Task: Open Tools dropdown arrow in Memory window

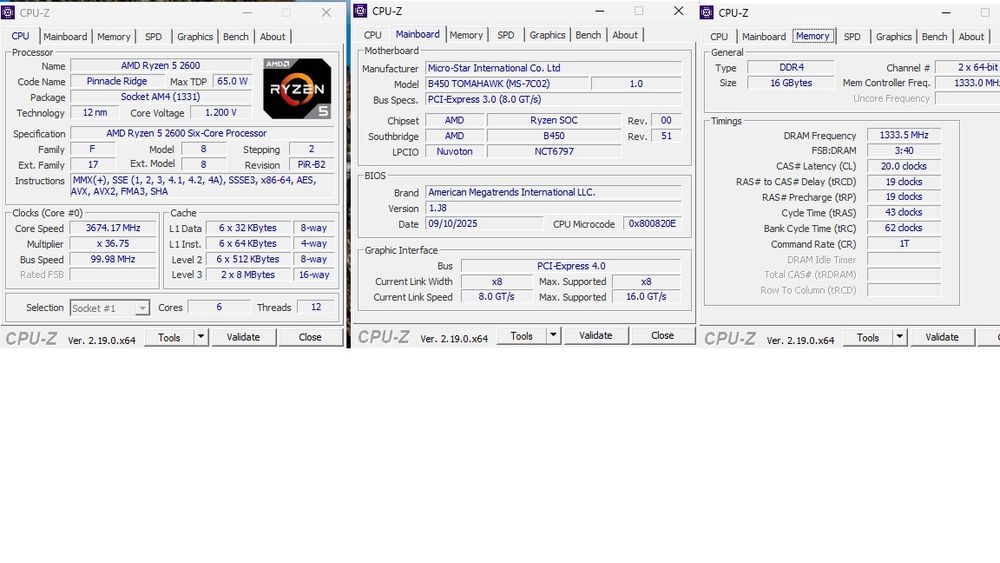Action: tap(899, 337)
